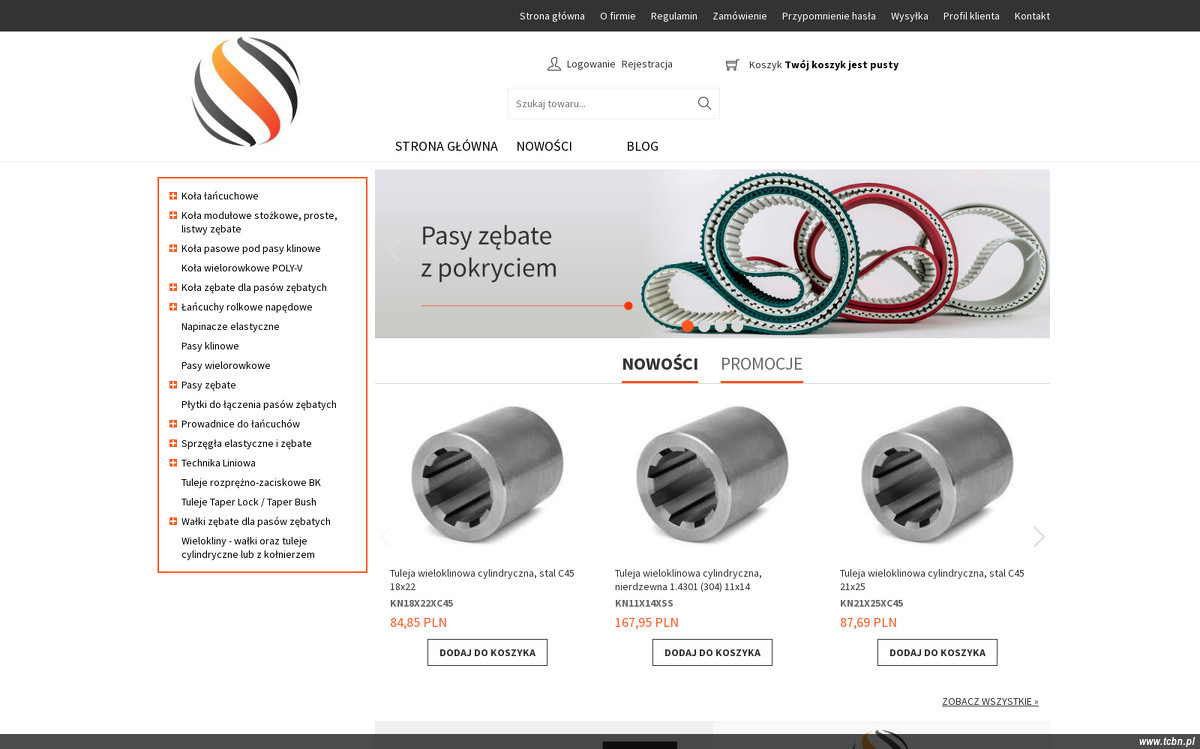Open Regulamin top bar link
The image size is (1200, 749).
674,16
